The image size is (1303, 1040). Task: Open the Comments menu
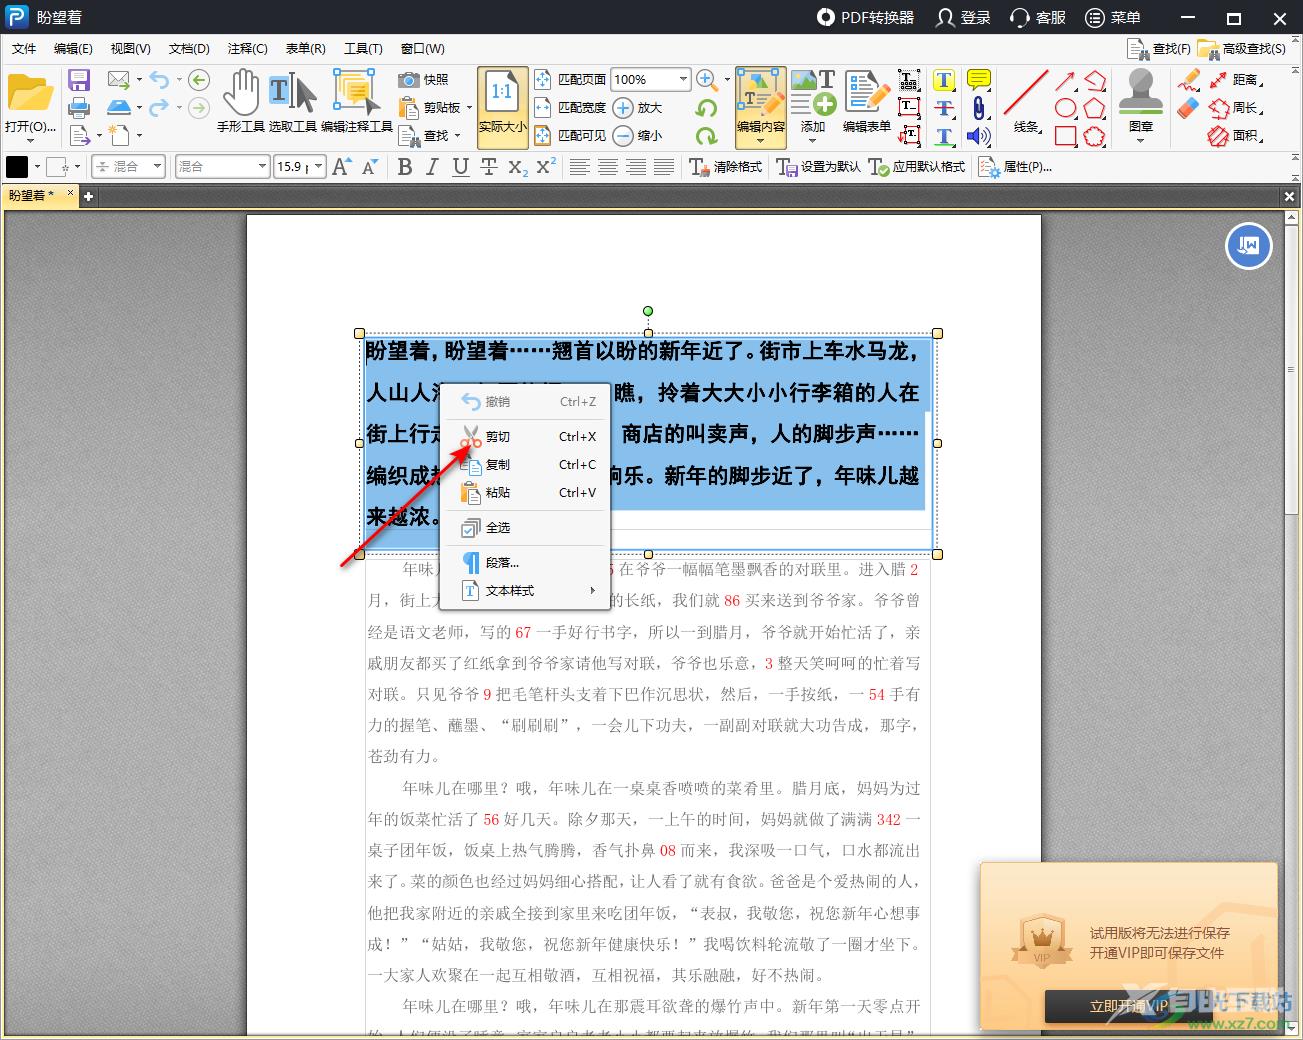tap(247, 48)
